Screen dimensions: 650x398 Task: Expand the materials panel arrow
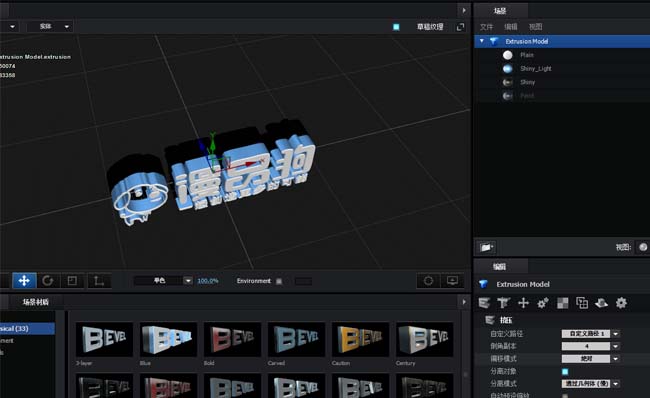pos(464,302)
